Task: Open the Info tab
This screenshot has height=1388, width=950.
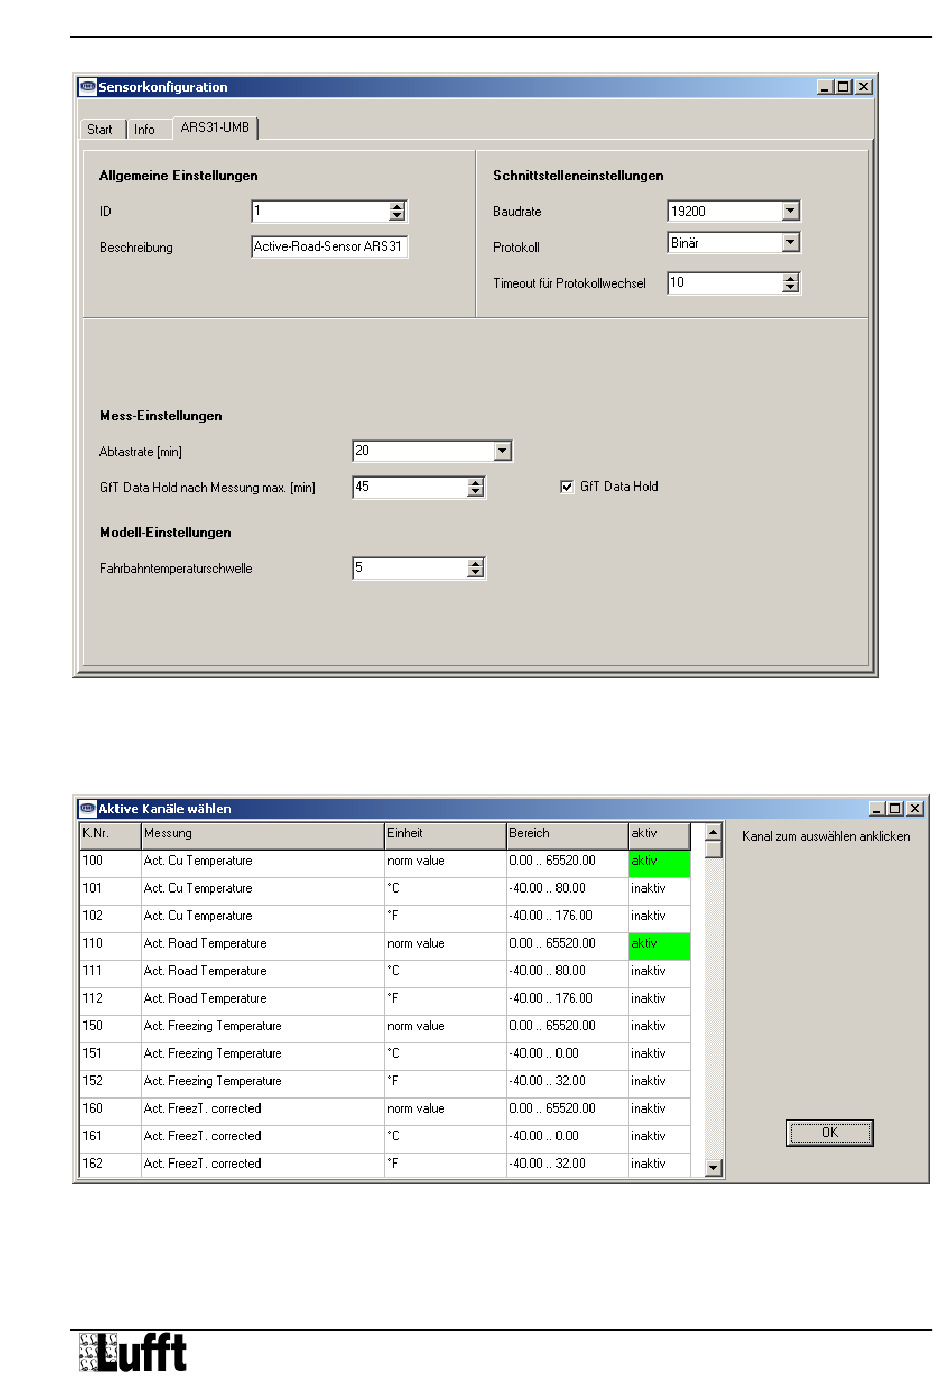Action: coord(145,129)
